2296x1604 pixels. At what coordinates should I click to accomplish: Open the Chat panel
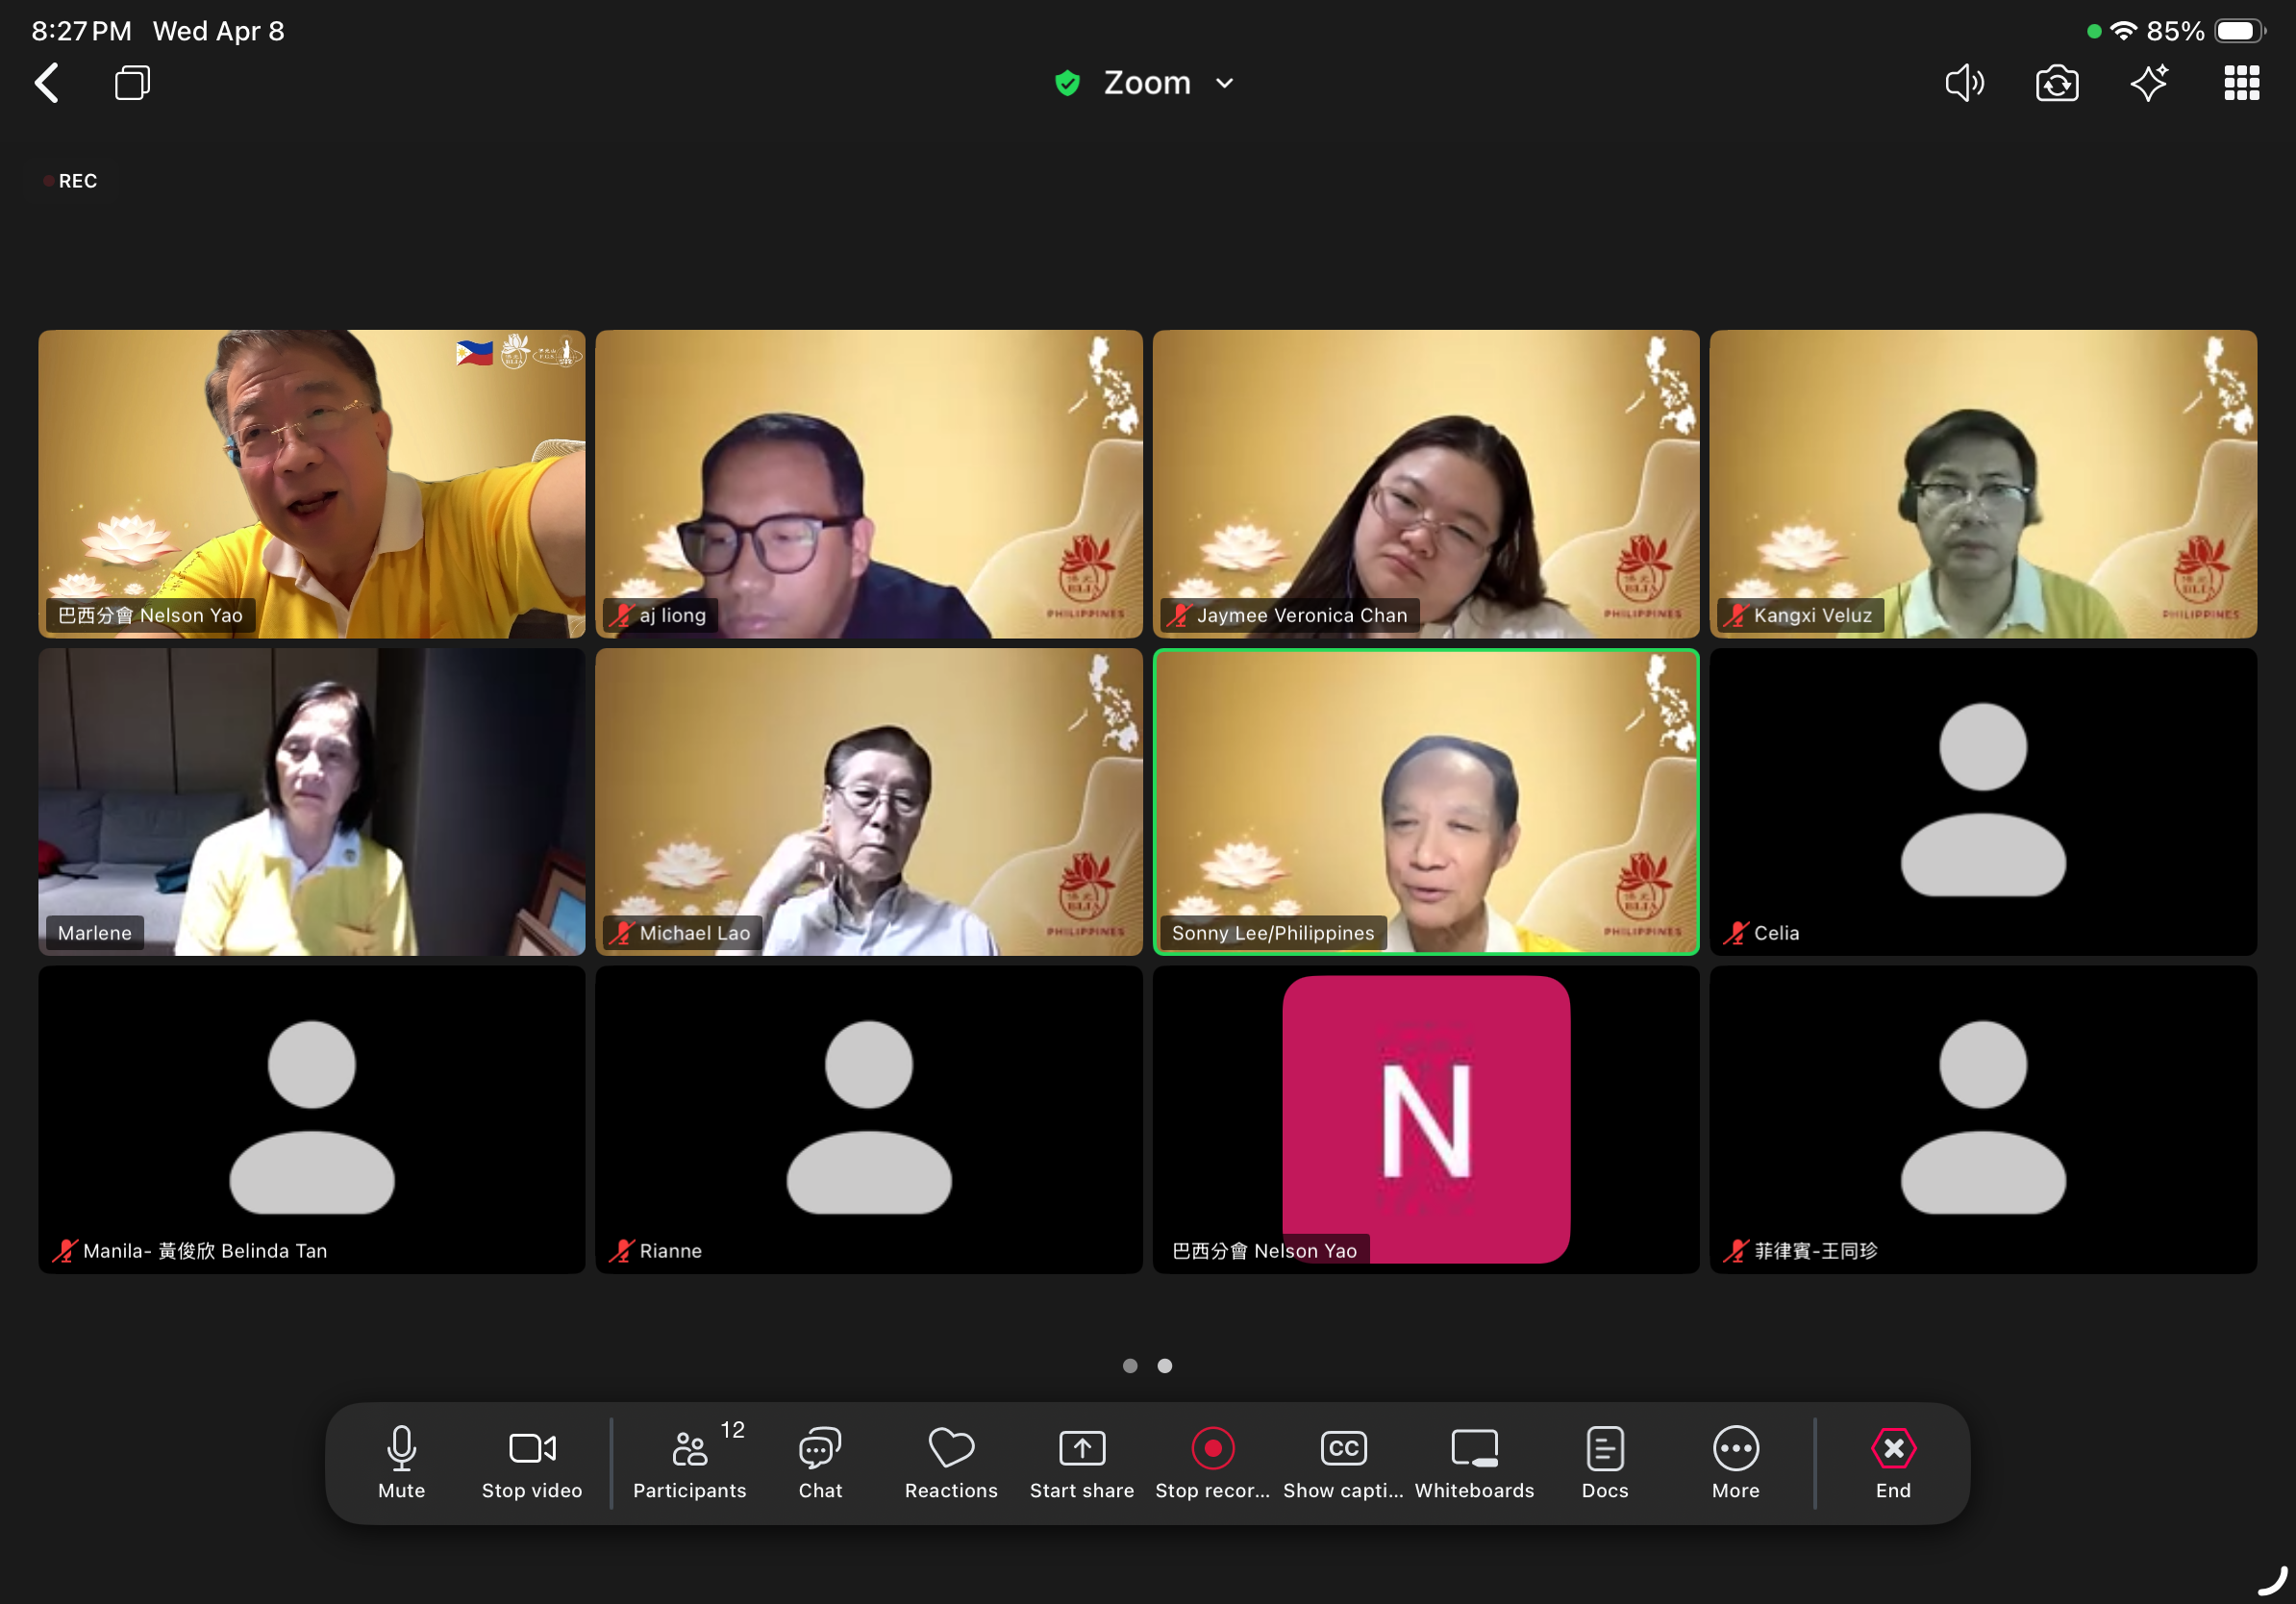click(x=820, y=1461)
